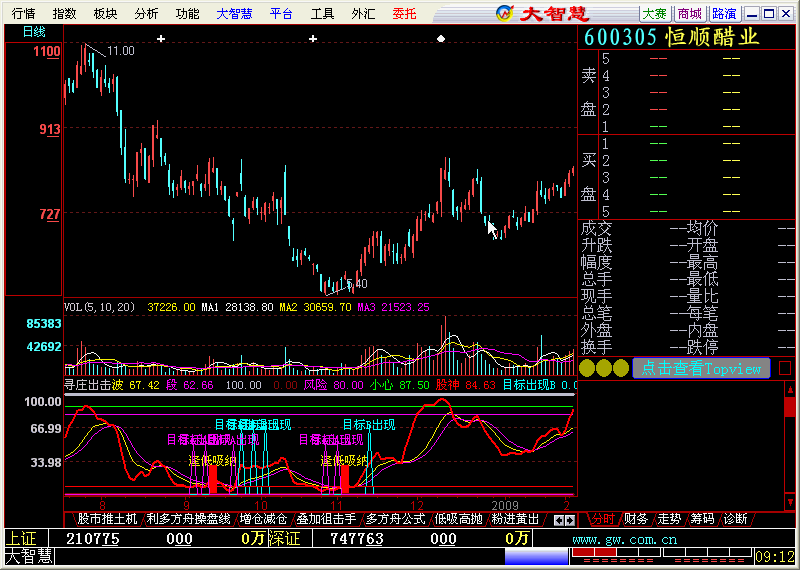Click the 买盘 bid section label
This screenshot has height=570, width=800.
point(589,177)
